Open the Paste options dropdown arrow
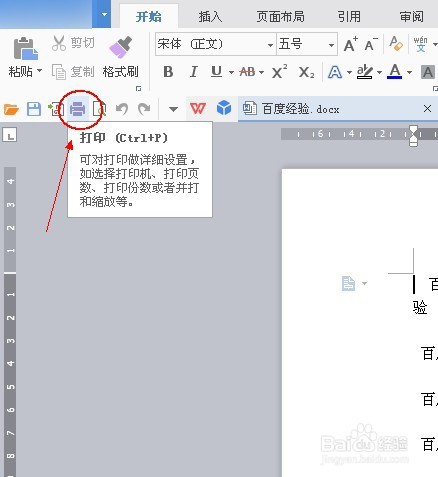Viewport: 438px width, 477px height. [39, 71]
